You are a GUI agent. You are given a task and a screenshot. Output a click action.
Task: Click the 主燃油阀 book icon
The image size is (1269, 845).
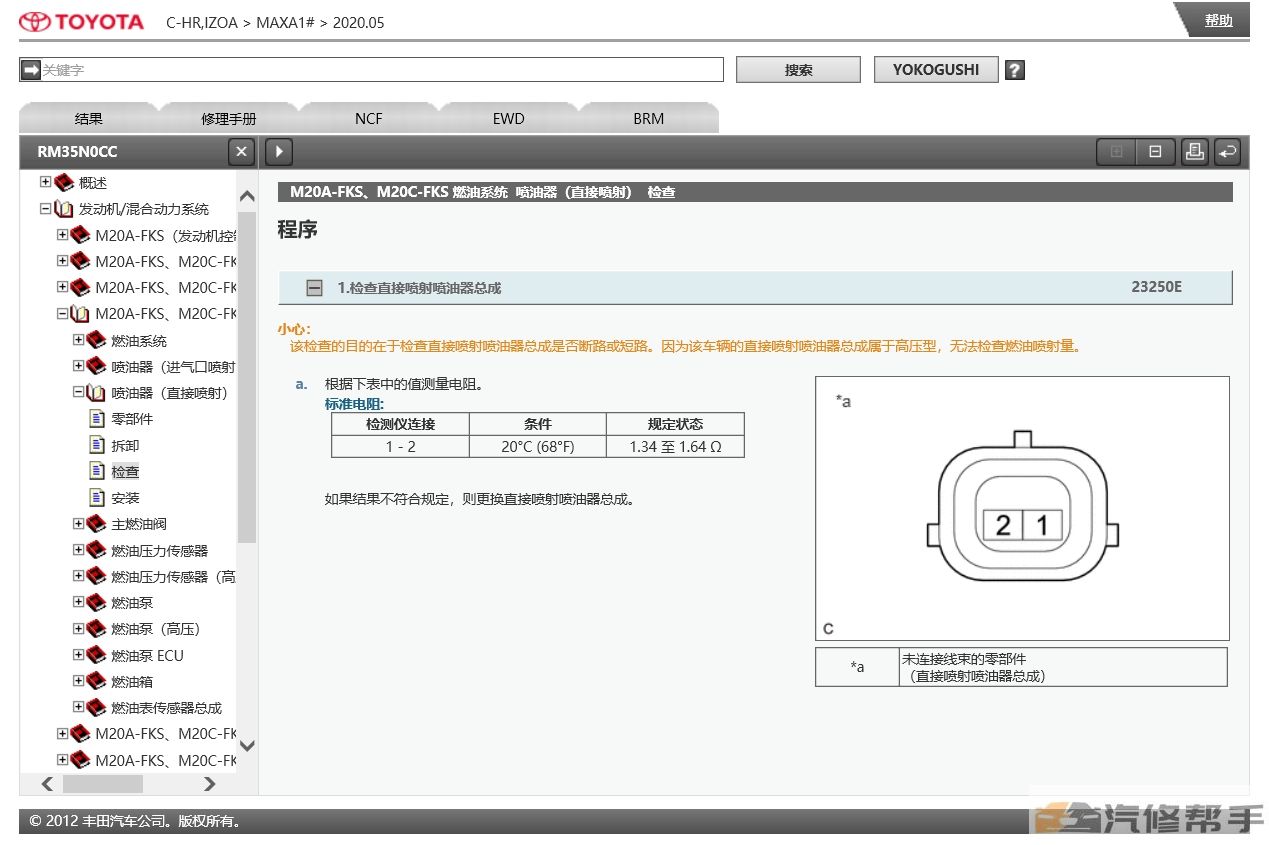tap(97, 523)
